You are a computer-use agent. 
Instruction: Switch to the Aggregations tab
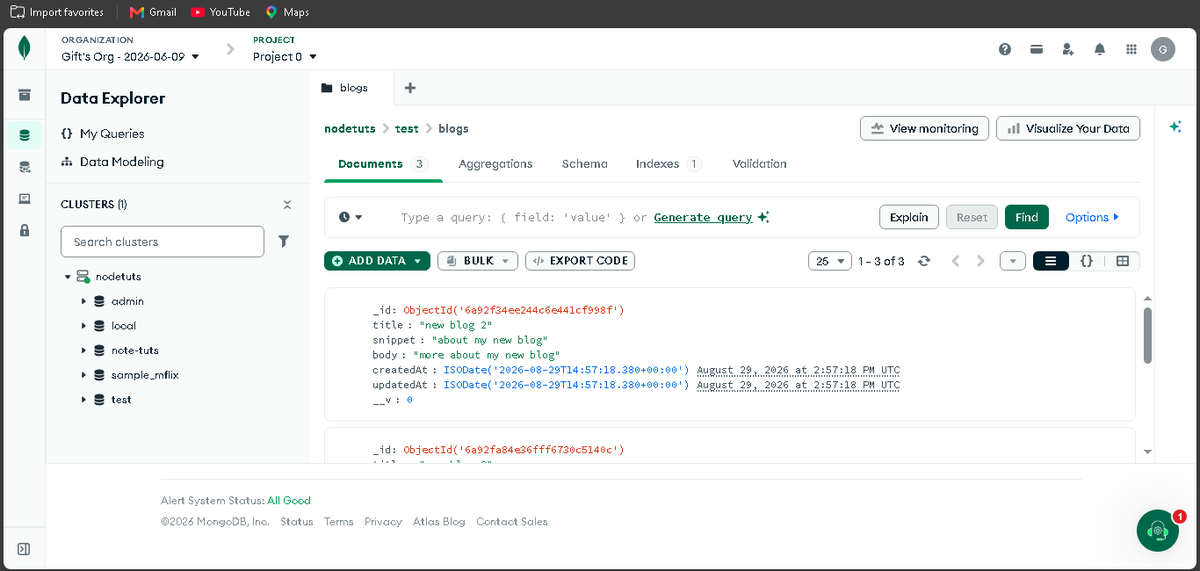[495, 164]
